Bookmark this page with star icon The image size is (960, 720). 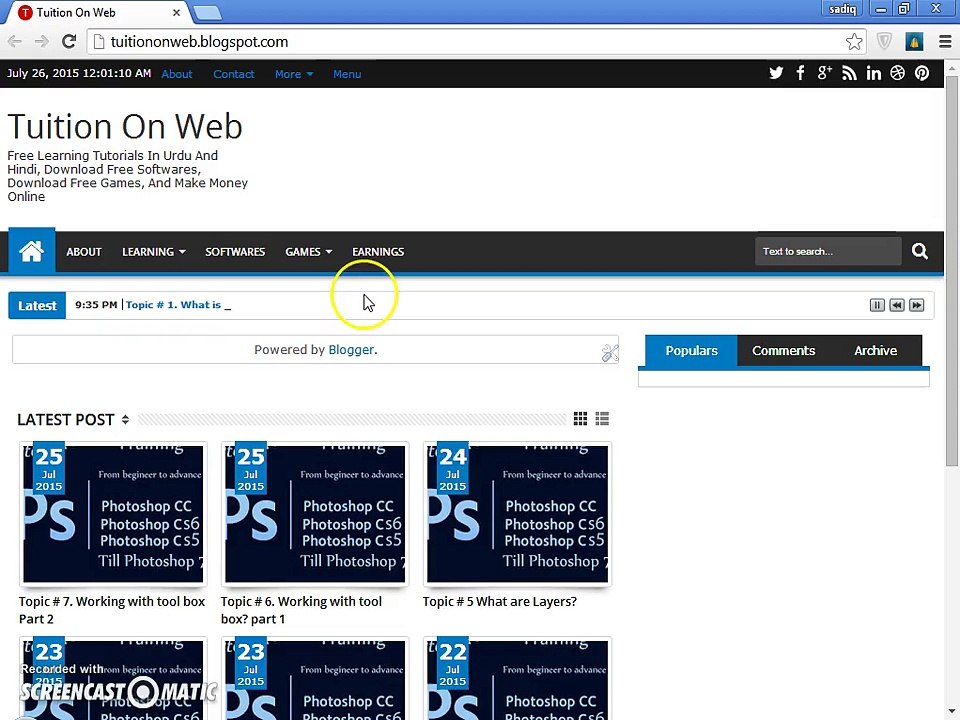854,42
